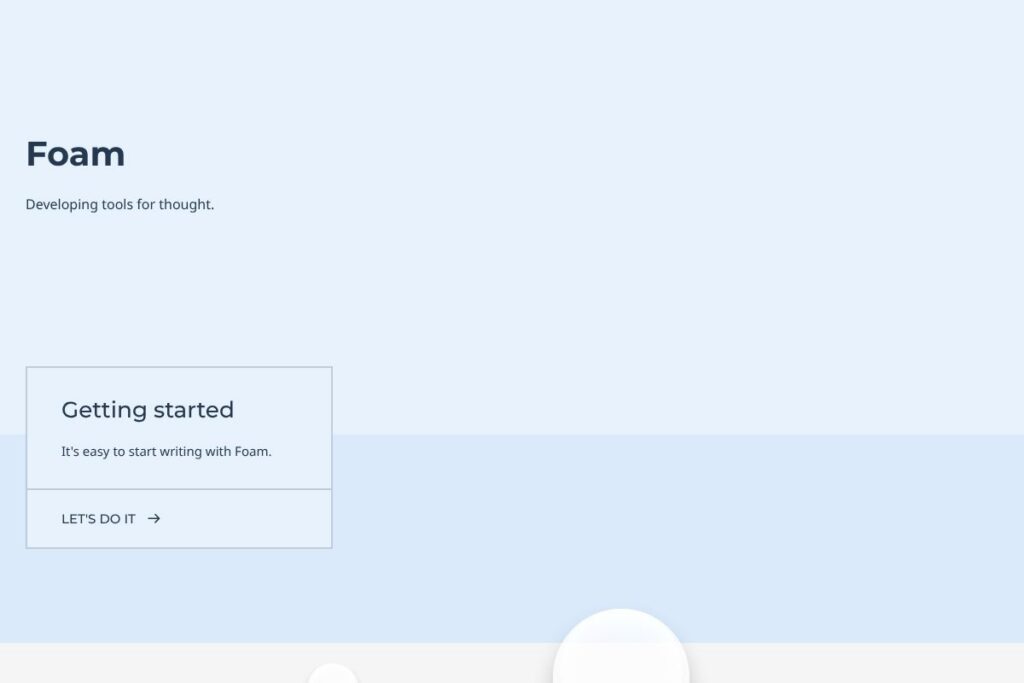Select the Getting started card heading
This screenshot has width=1024, height=683.
tap(148, 410)
